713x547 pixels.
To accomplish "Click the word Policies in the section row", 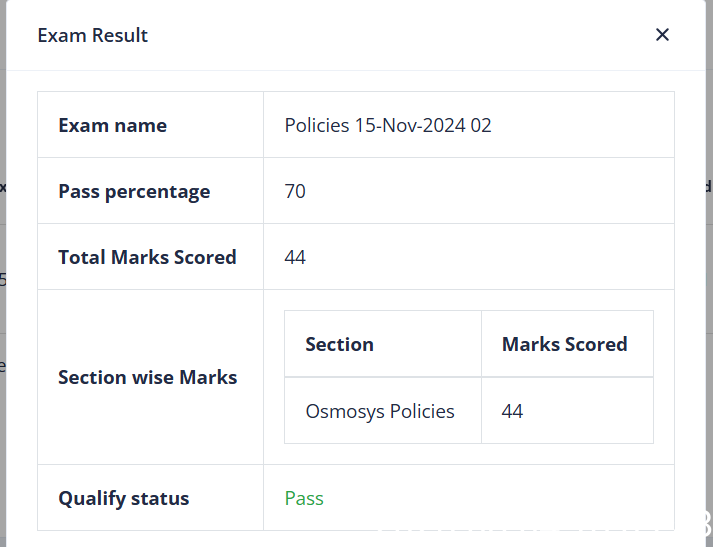I will click(422, 411).
